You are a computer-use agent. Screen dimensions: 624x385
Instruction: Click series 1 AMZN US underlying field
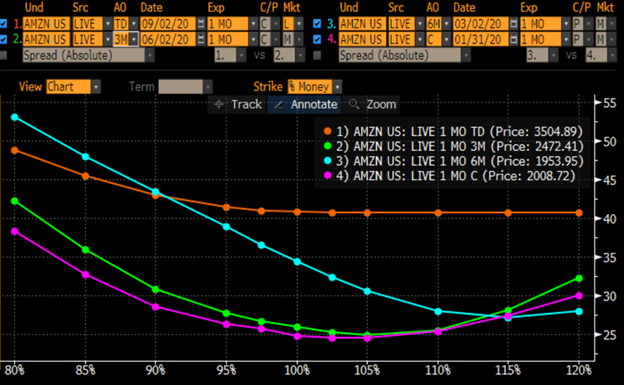tap(46, 24)
